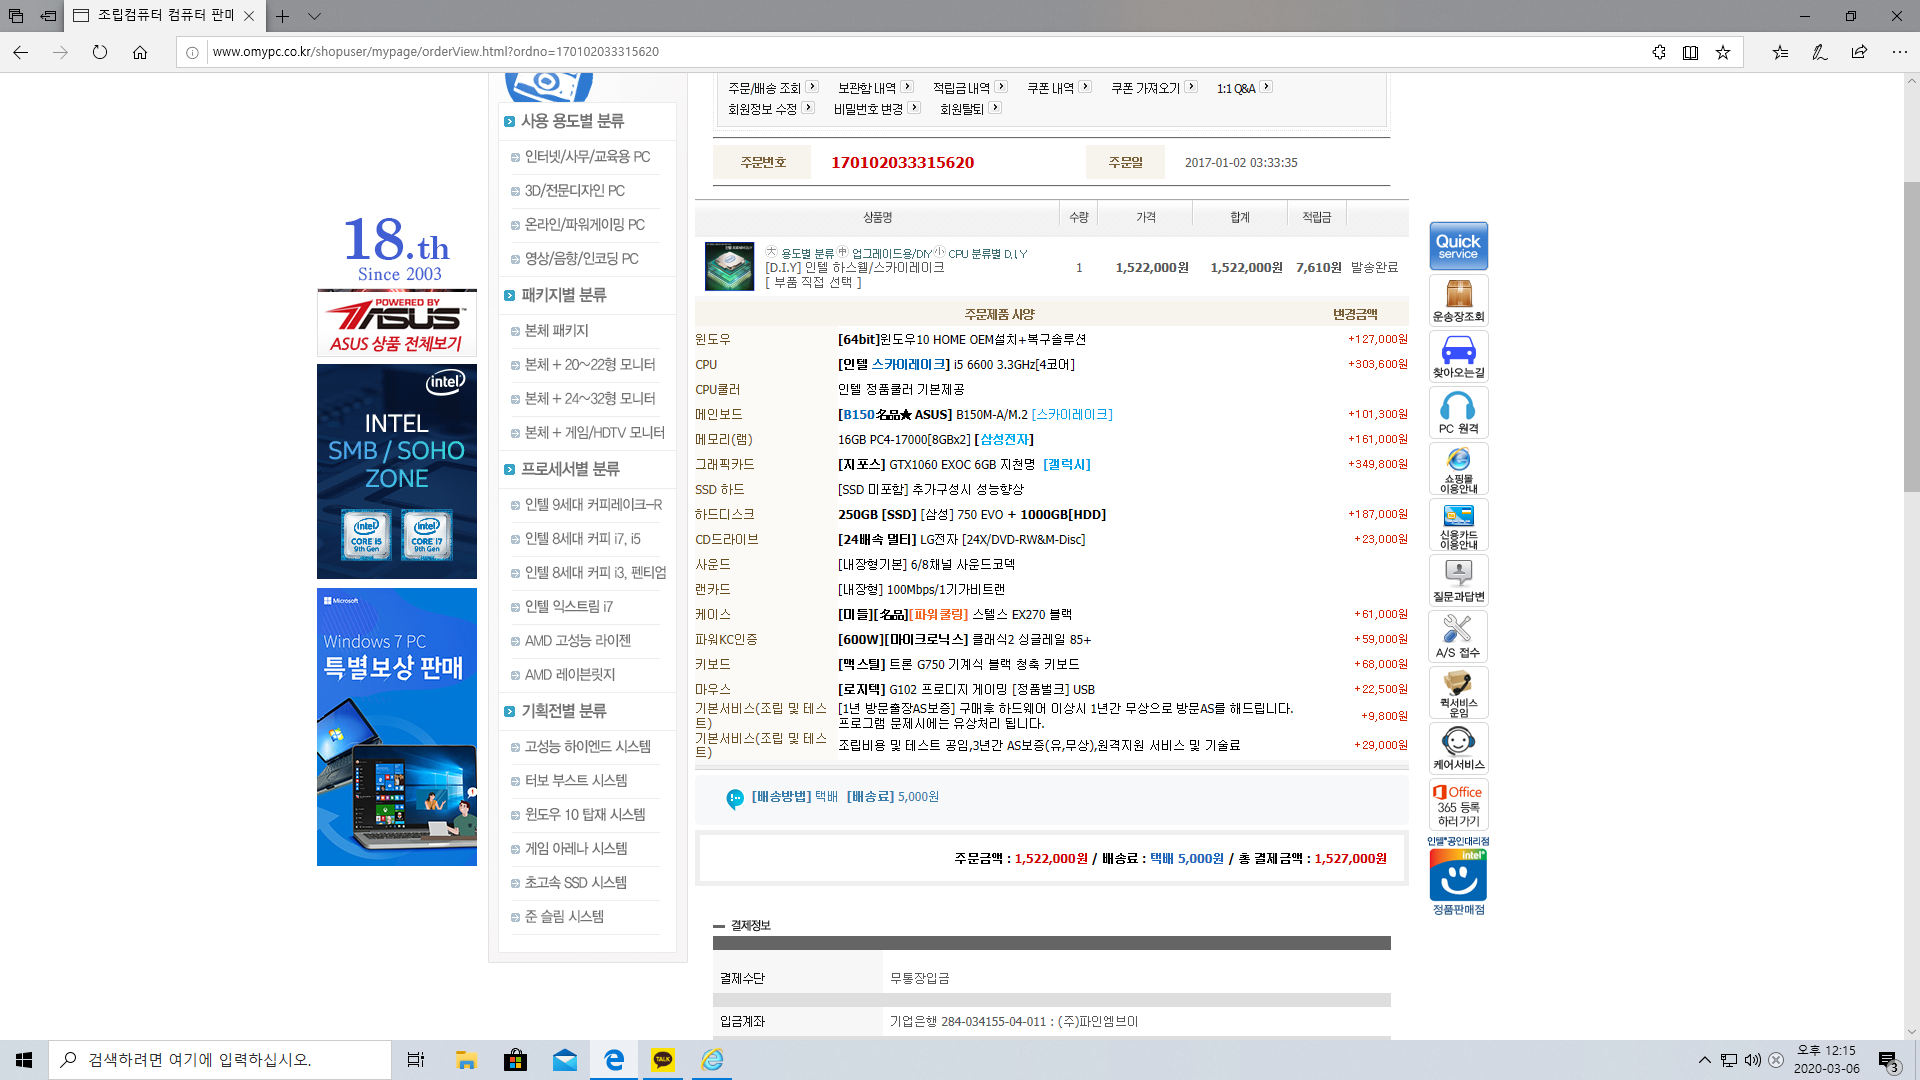Open Mail app in taskbar

(x=565, y=1060)
